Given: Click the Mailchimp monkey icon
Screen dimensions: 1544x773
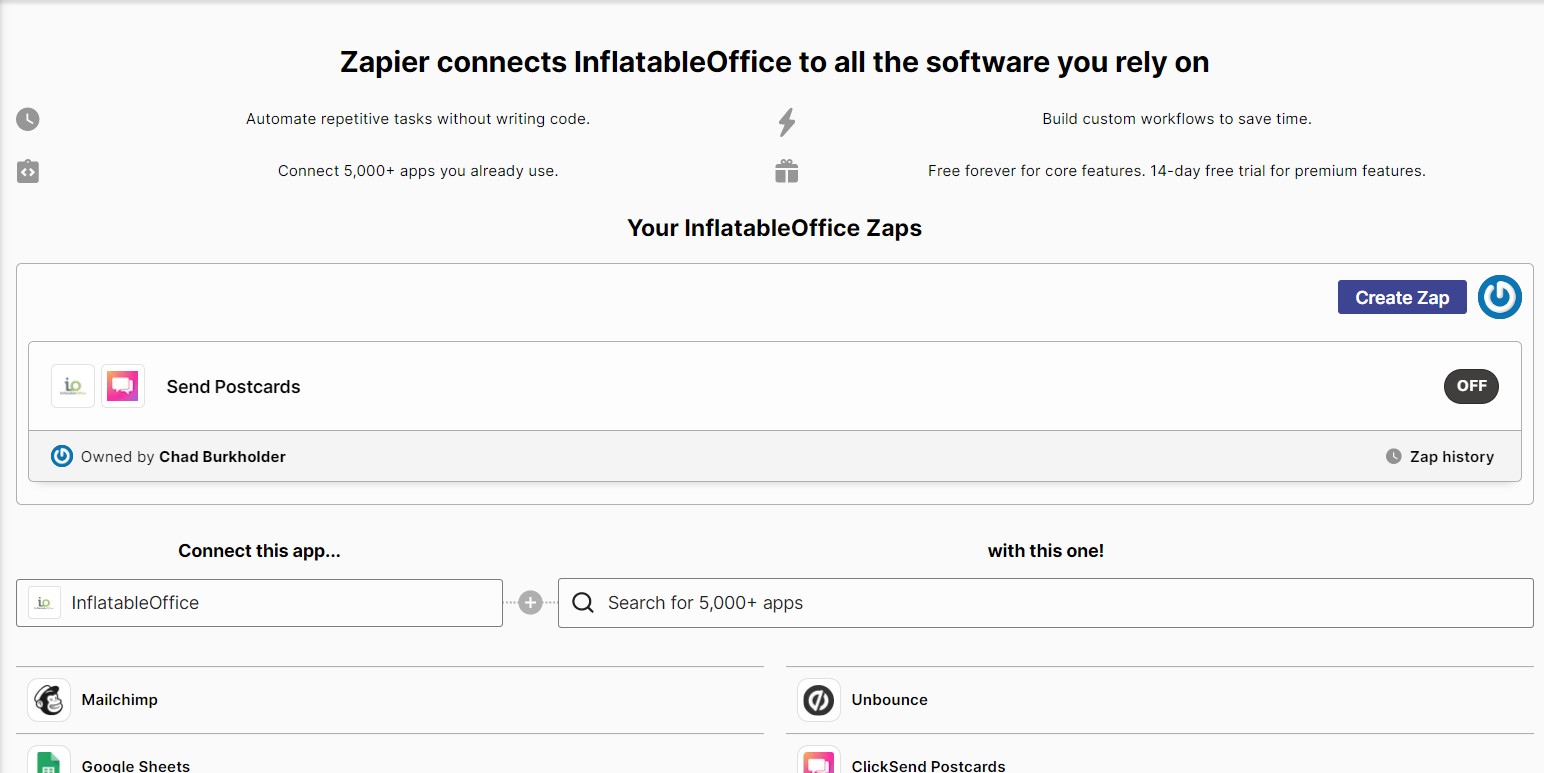Looking at the screenshot, I should click(49, 700).
